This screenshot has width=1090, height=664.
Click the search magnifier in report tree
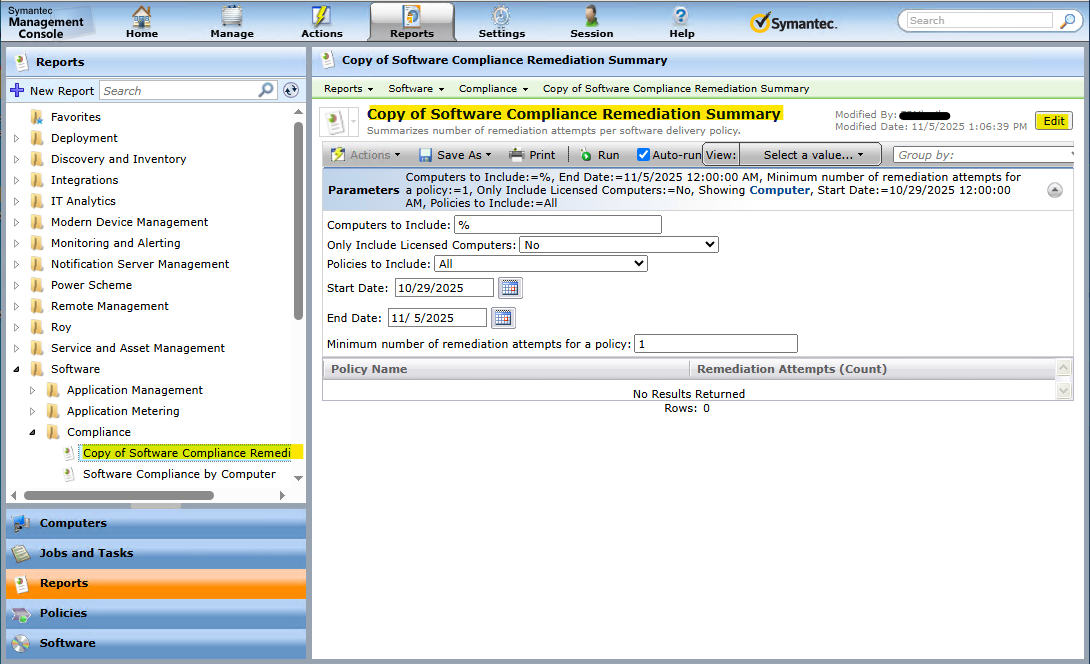pyautogui.click(x=266, y=90)
